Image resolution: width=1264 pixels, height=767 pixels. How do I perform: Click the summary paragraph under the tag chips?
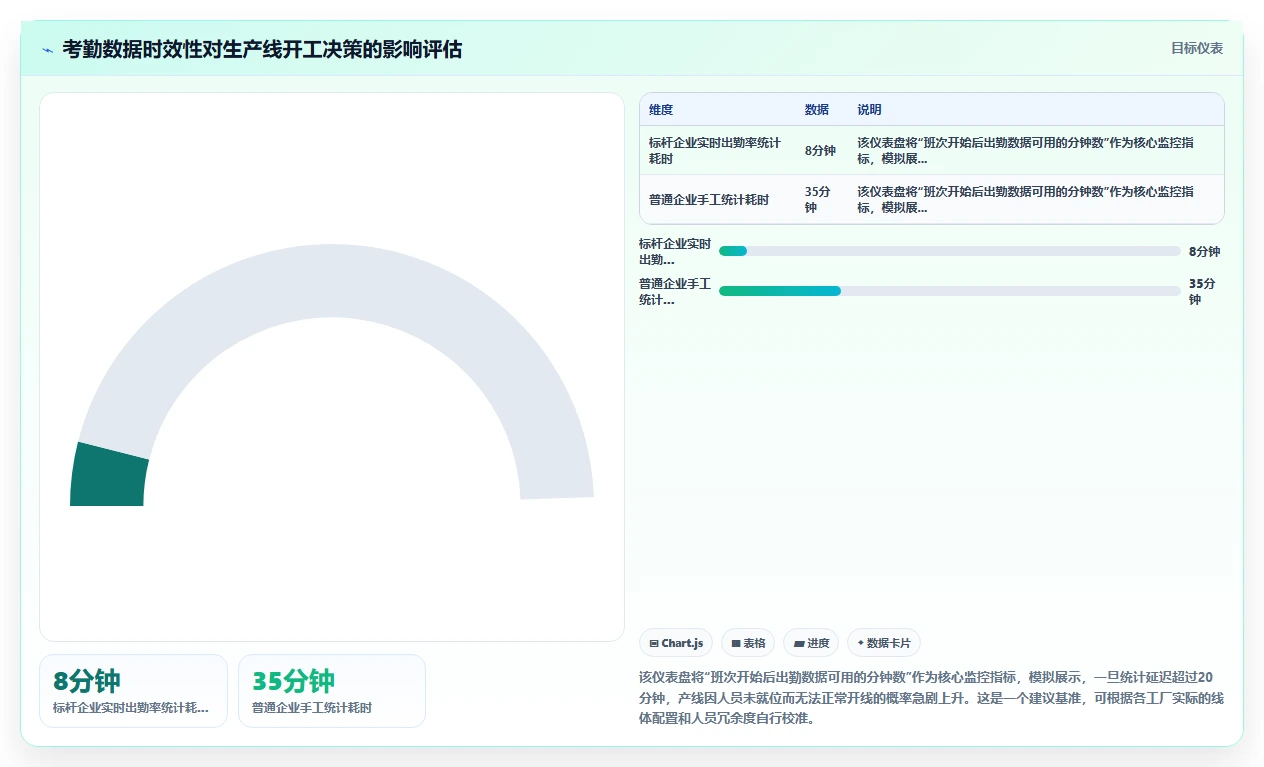(930, 697)
